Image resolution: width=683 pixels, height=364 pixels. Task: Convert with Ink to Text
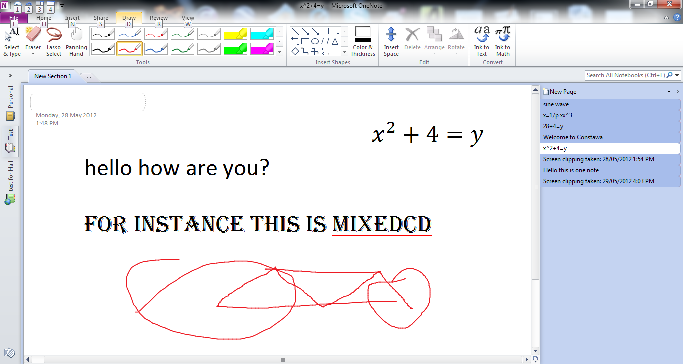[481, 42]
